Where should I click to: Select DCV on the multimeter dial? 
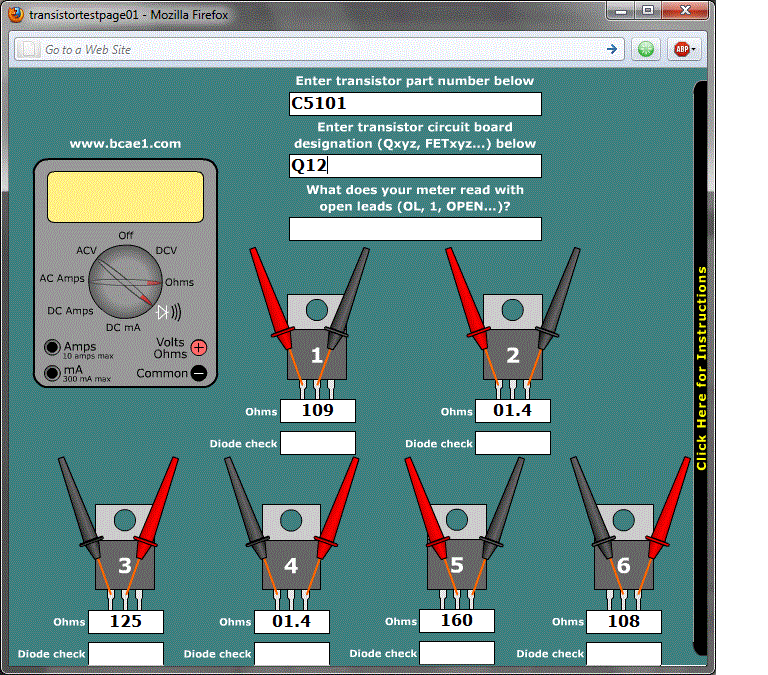[166, 250]
